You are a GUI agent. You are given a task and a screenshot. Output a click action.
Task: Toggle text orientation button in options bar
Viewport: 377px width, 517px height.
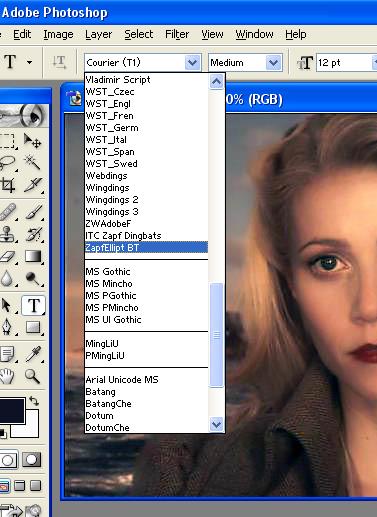[x=59, y=62]
